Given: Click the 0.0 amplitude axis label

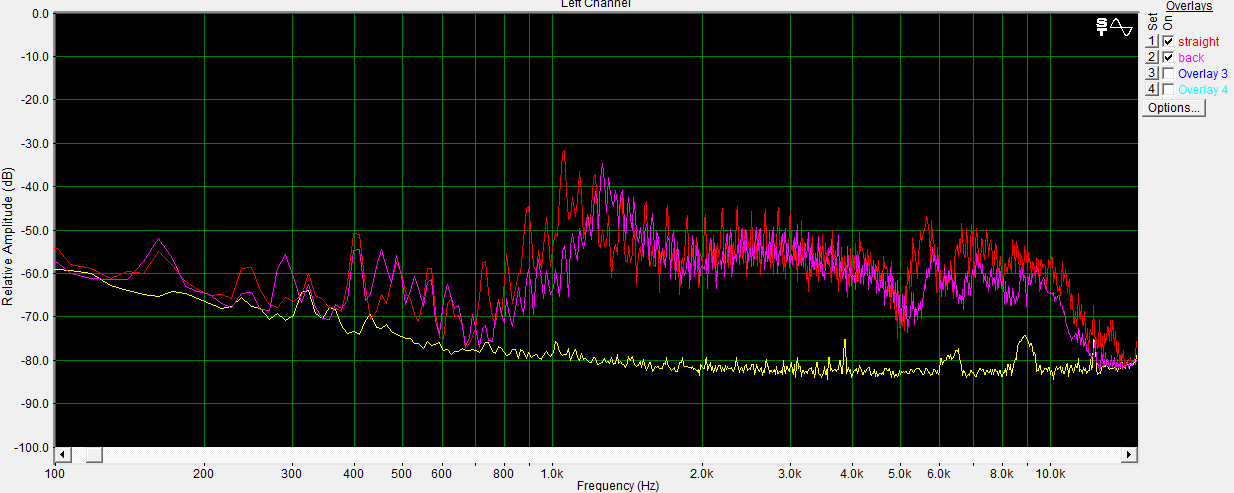Looking at the screenshot, I should [x=40, y=14].
